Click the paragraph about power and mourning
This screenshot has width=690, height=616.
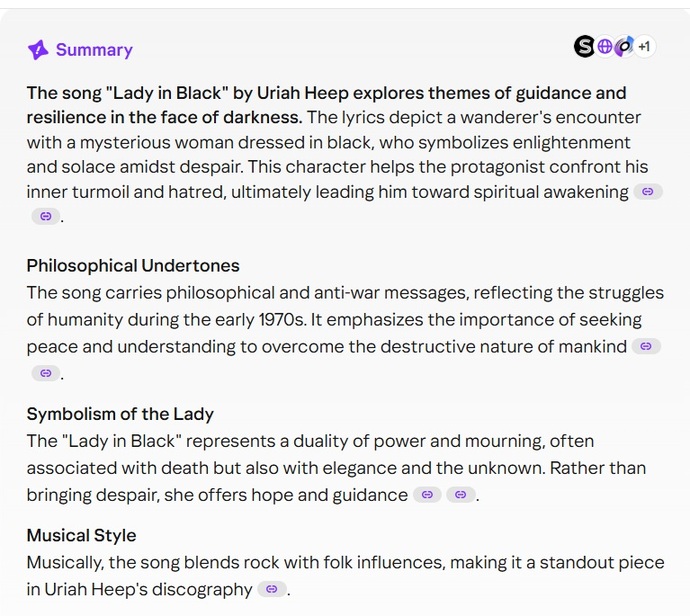tap(336, 468)
